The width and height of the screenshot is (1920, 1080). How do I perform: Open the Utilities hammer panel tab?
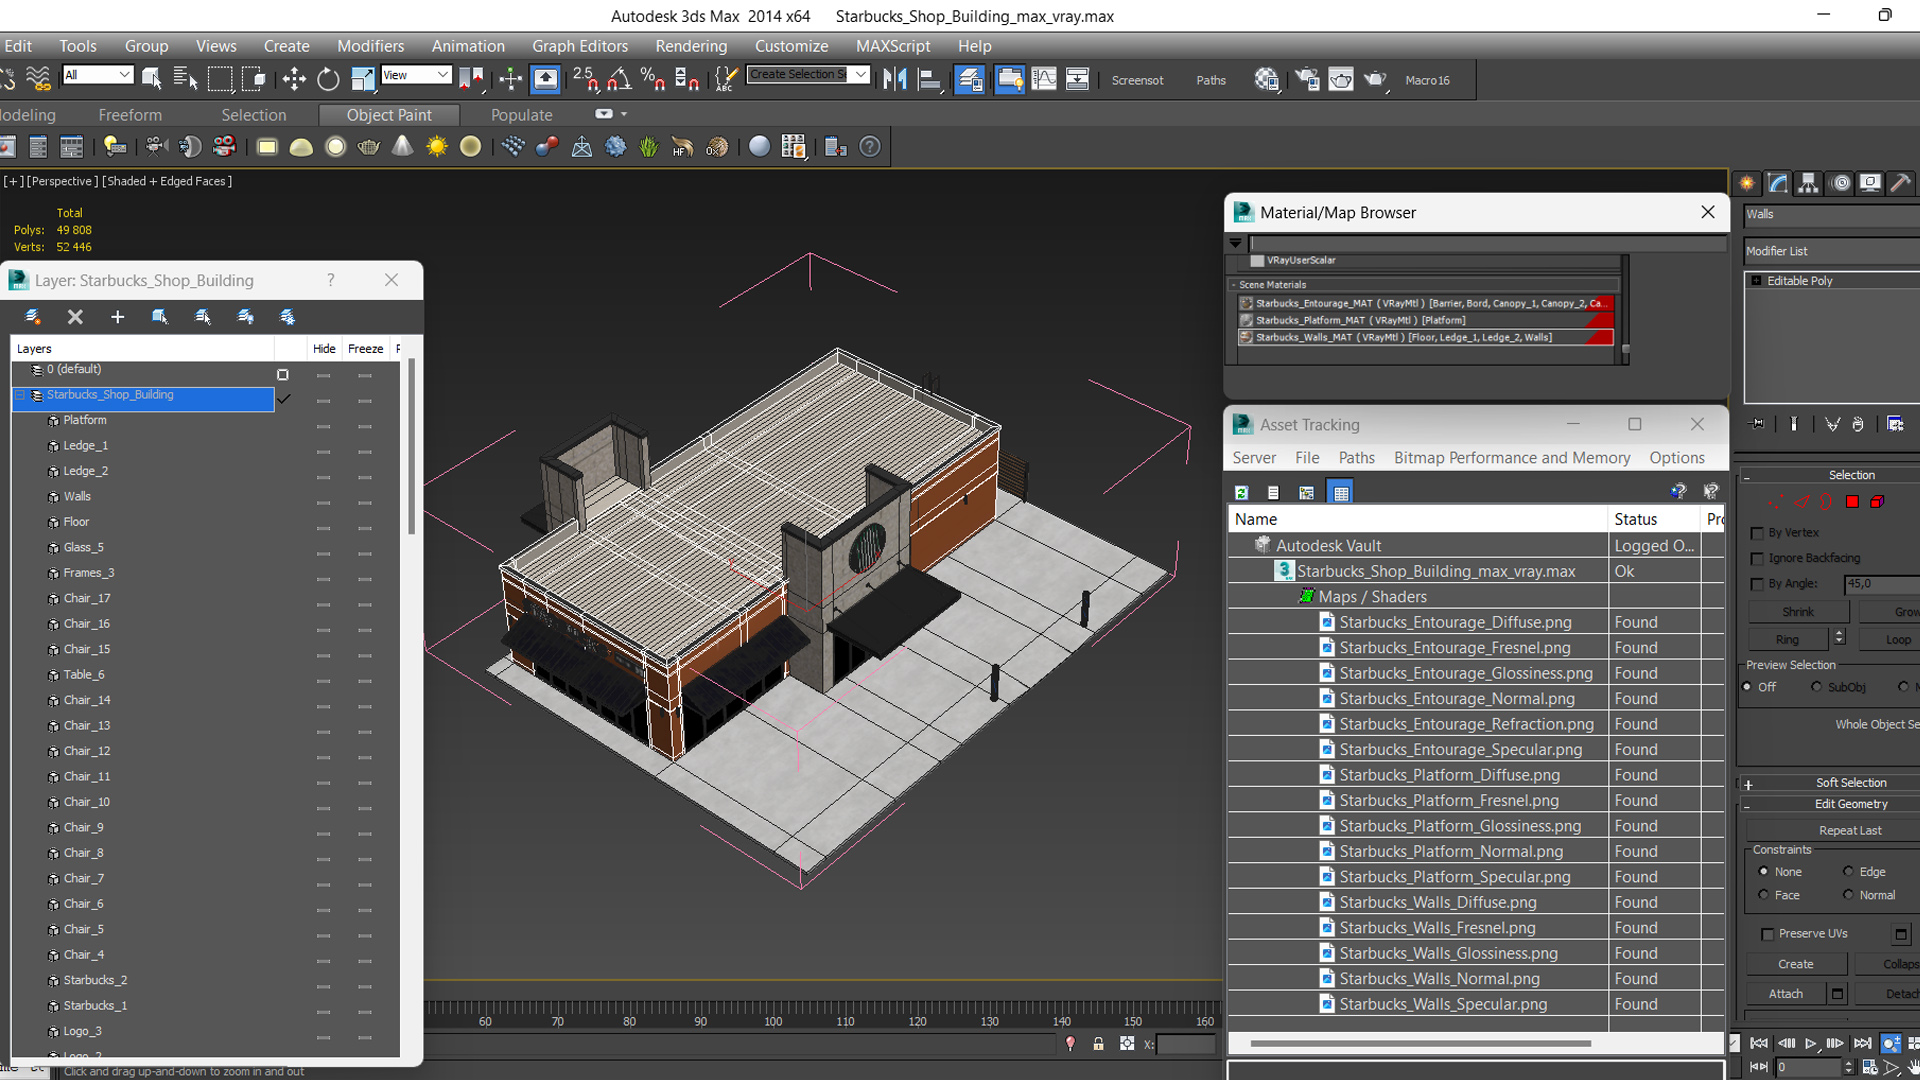(1900, 183)
